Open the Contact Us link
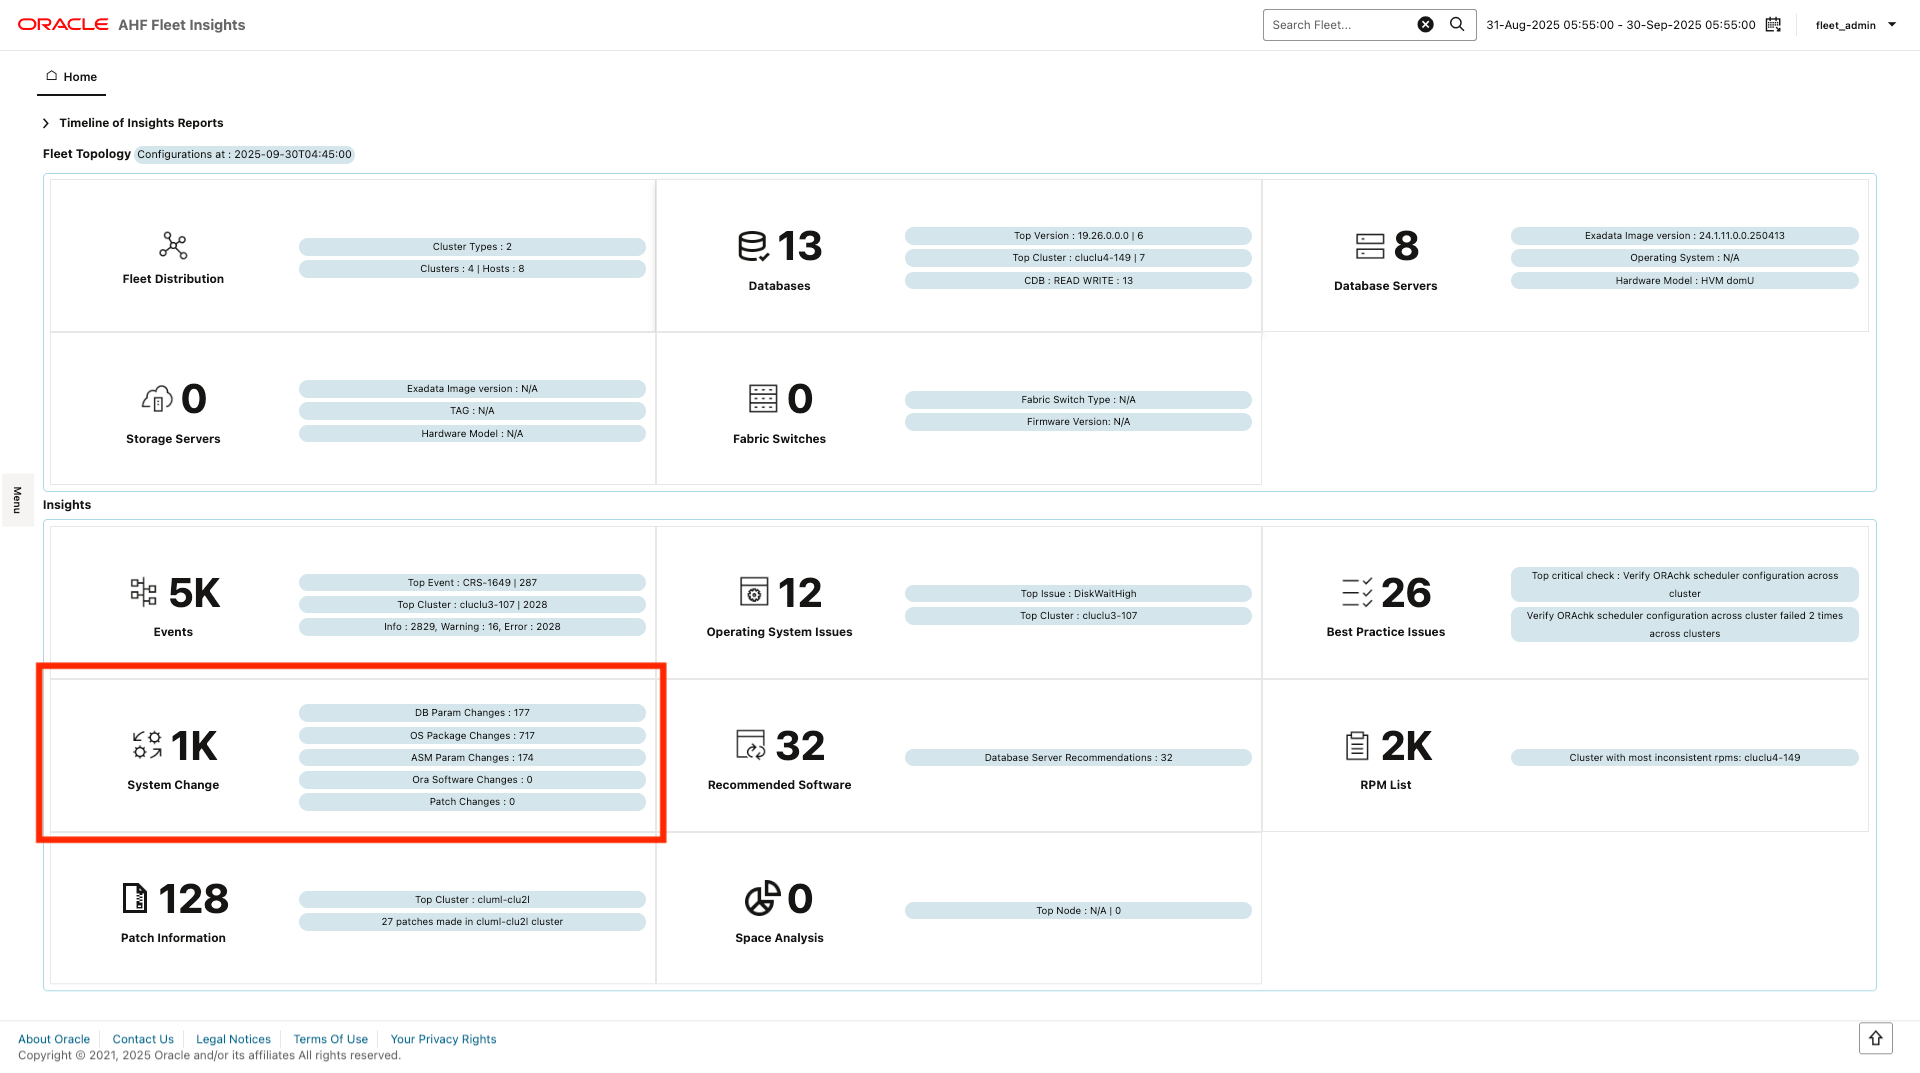 pos(143,1039)
